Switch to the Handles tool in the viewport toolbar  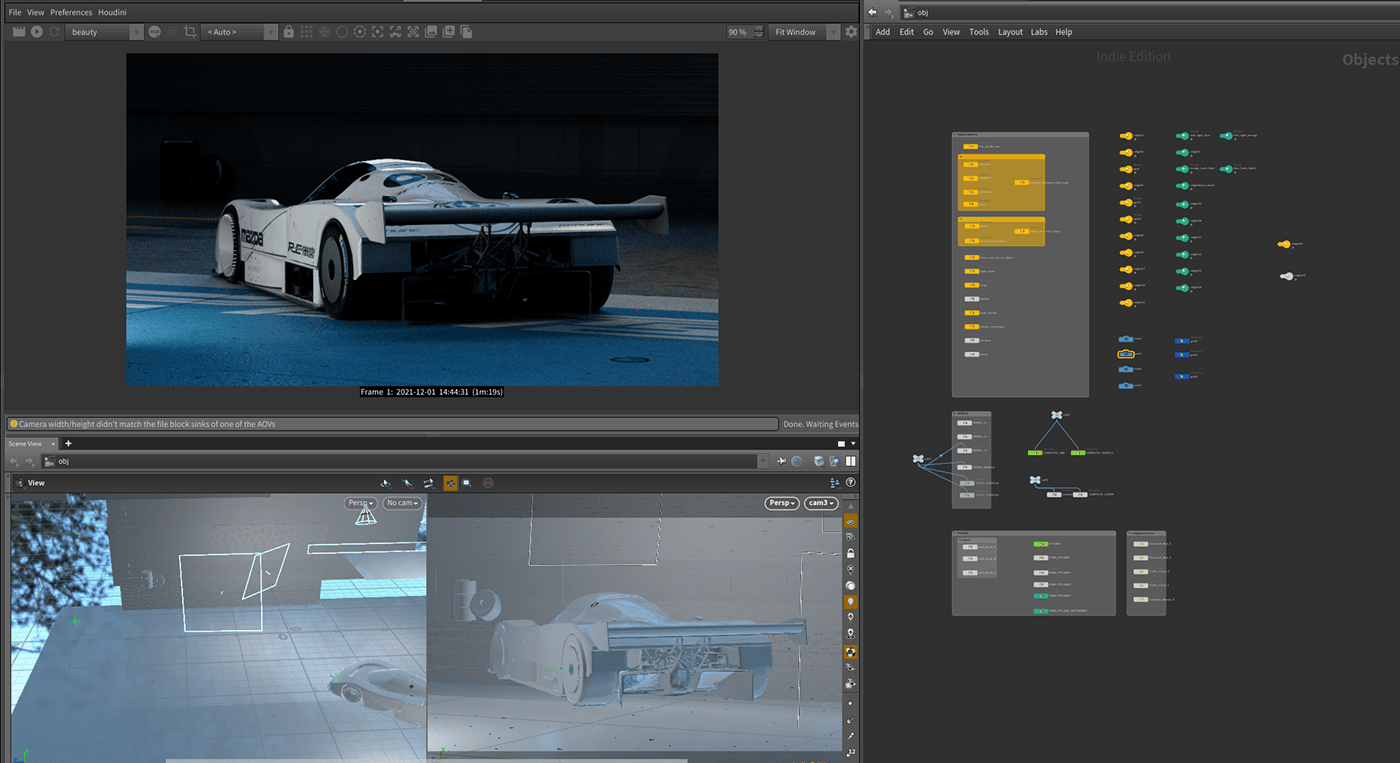coord(429,483)
